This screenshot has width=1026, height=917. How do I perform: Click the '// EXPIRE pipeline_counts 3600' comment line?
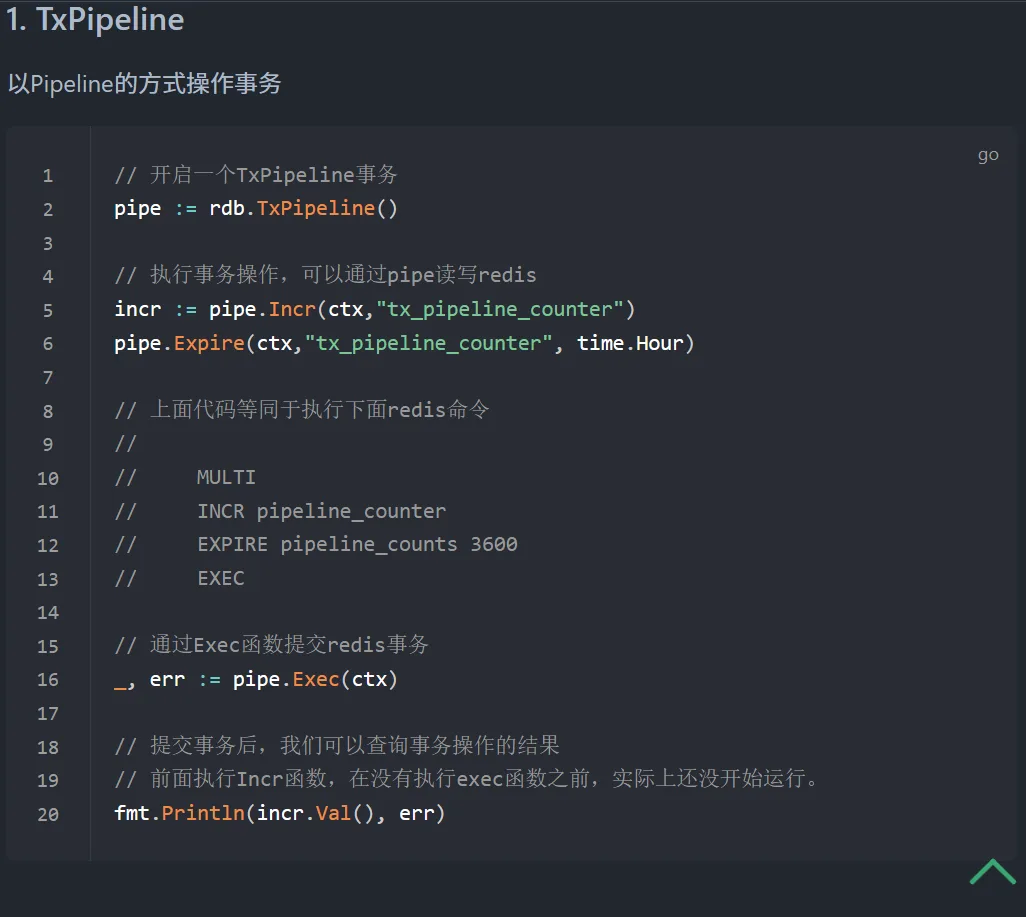(x=316, y=545)
